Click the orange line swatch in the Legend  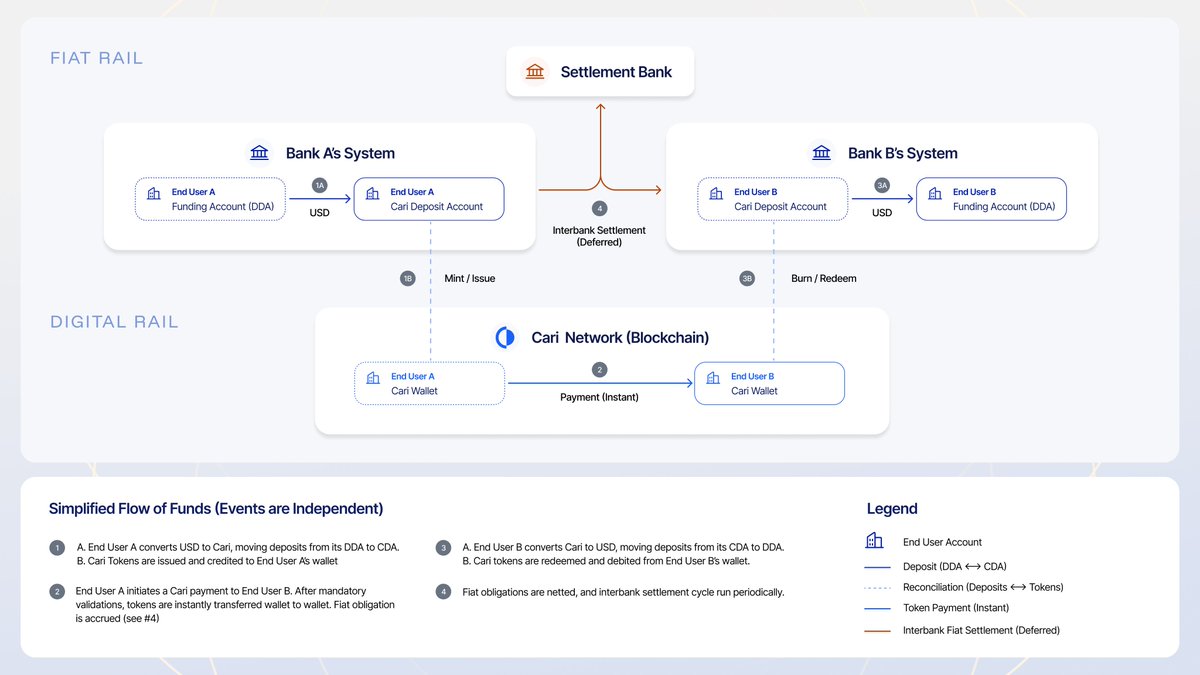point(876,630)
